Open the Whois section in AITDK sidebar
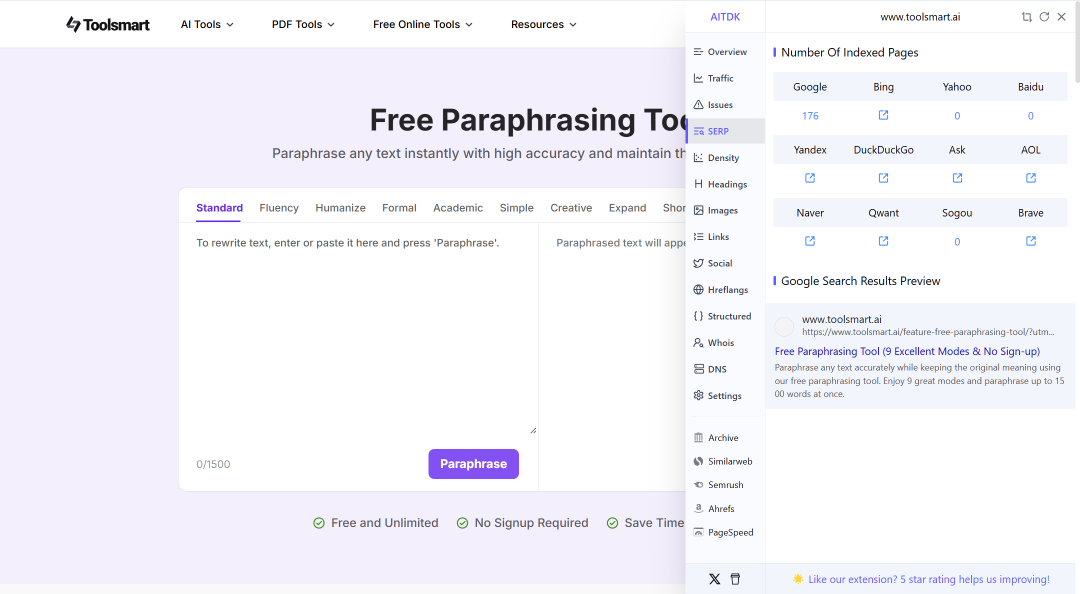1080x594 pixels. [x=725, y=342]
